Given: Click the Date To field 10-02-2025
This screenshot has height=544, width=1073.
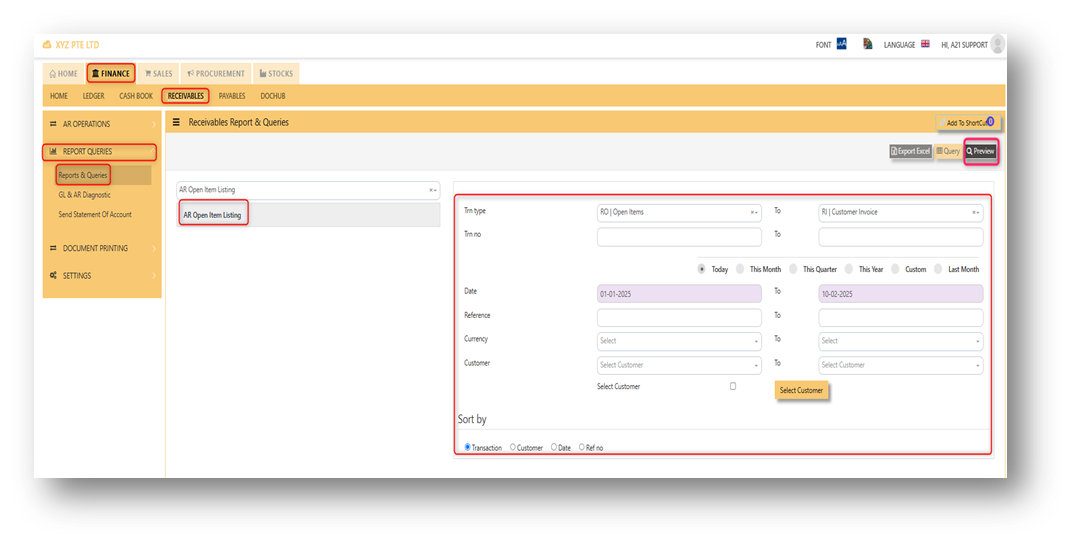Looking at the screenshot, I should (901, 294).
